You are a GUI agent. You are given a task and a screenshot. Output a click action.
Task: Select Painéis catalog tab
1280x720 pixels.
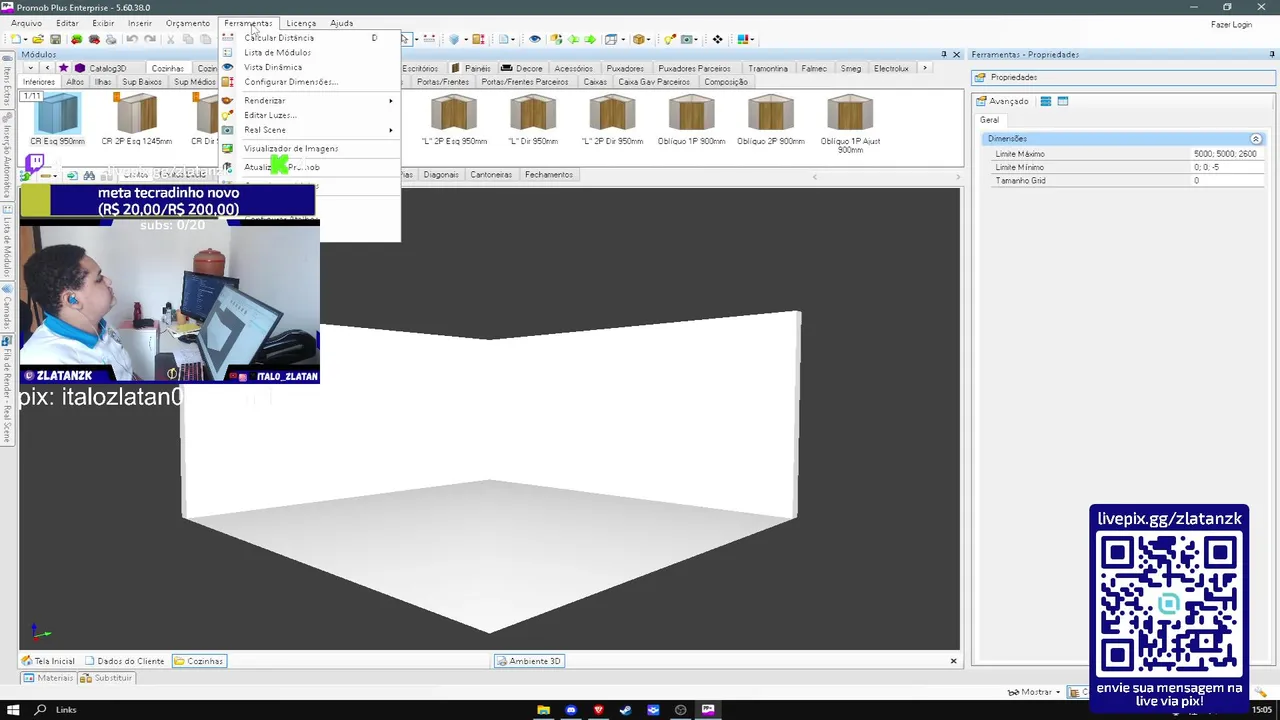click(x=471, y=68)
